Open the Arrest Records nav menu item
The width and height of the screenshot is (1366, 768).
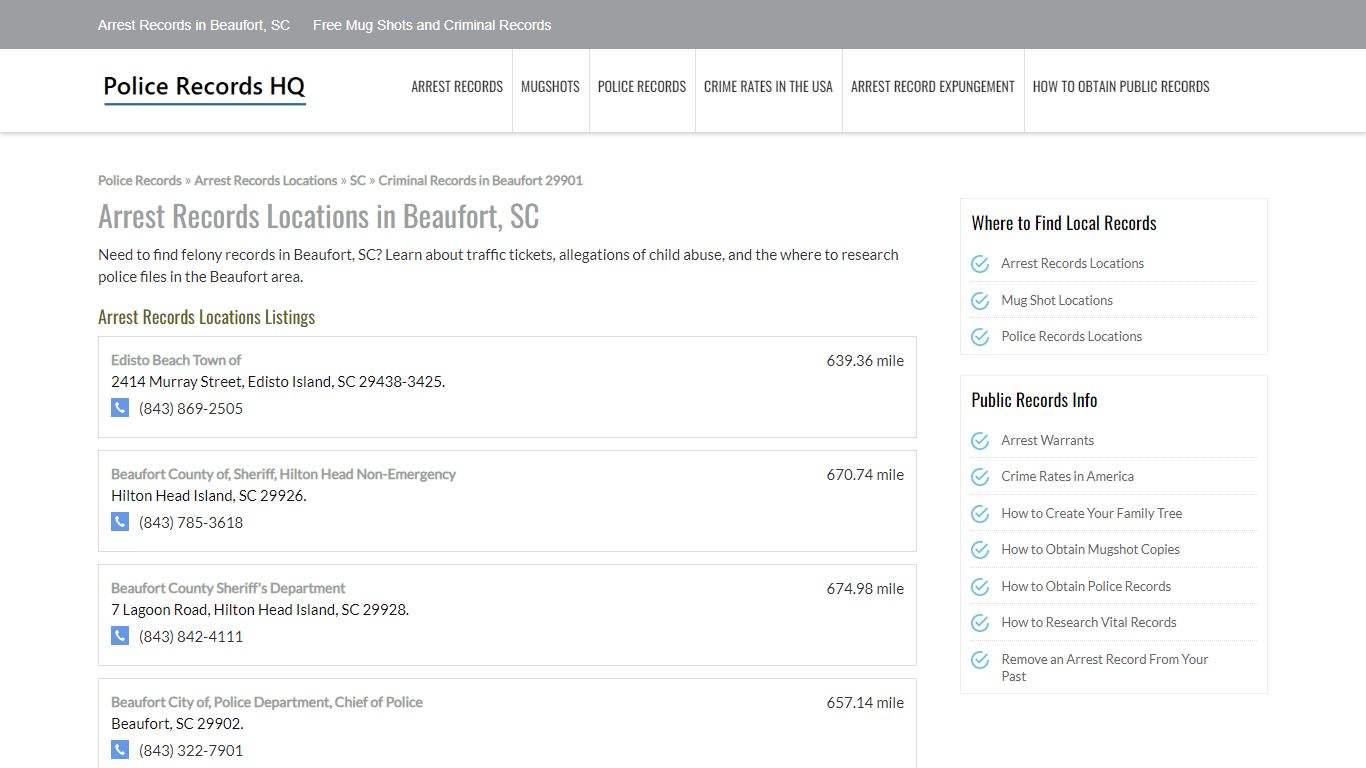[x=457, y=87]
